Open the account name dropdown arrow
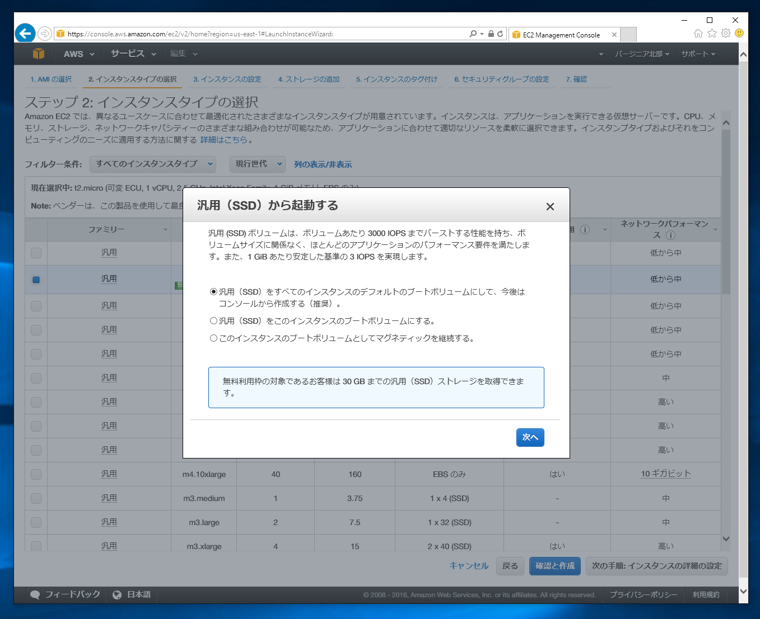 [x=601, y=54]
